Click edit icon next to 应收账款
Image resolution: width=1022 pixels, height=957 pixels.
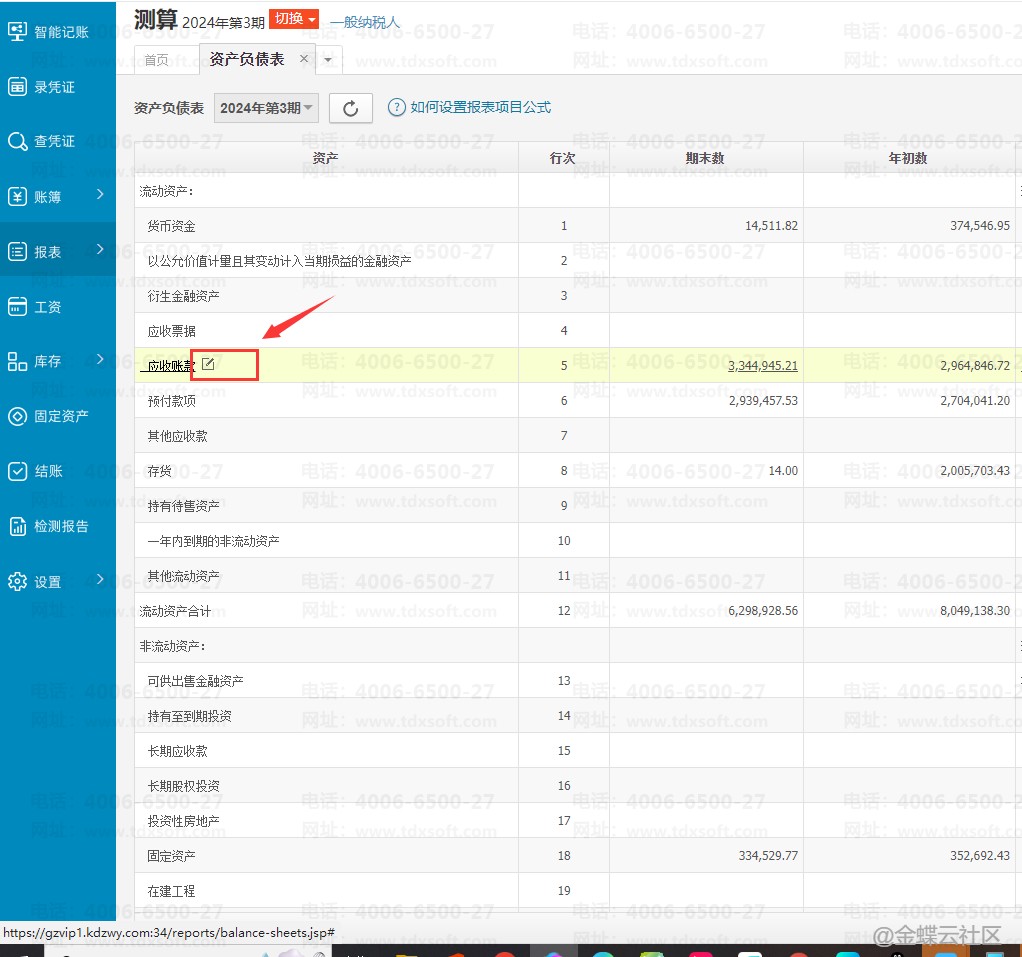tap(208, 364)
